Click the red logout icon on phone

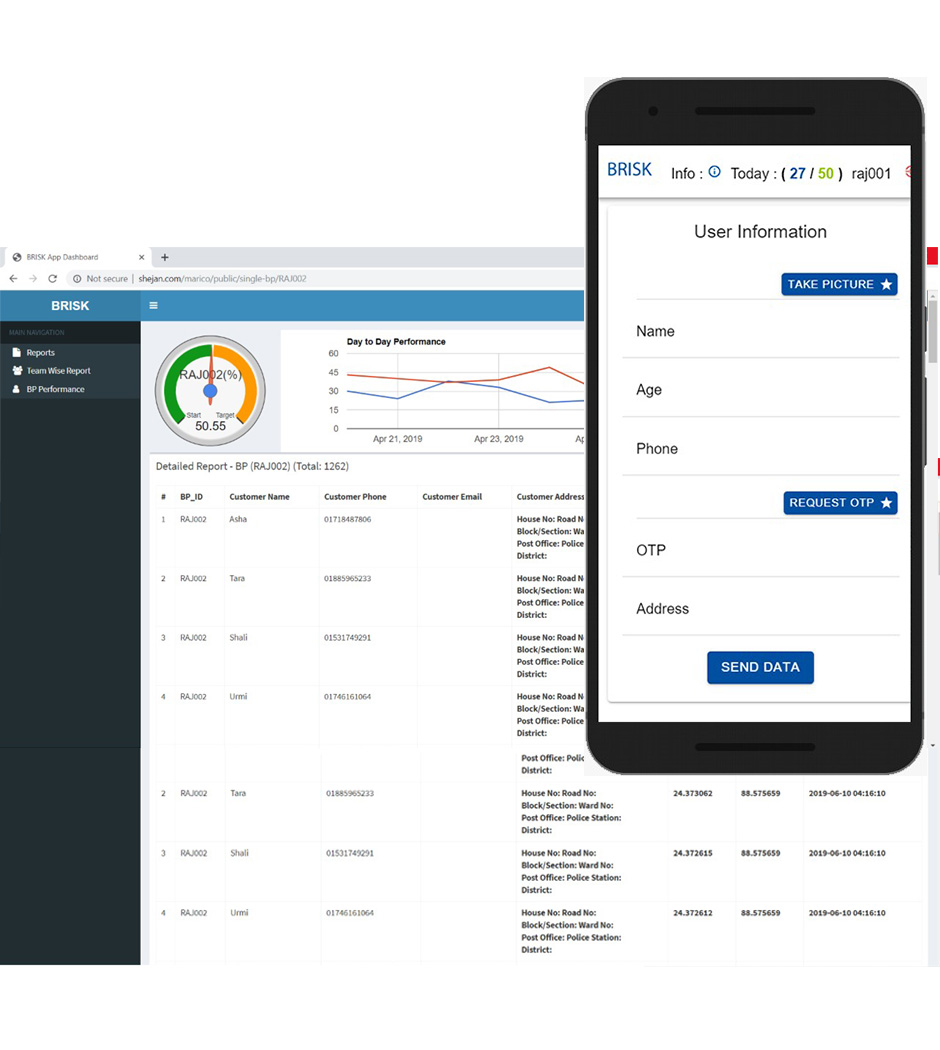(x=907, y=171)
